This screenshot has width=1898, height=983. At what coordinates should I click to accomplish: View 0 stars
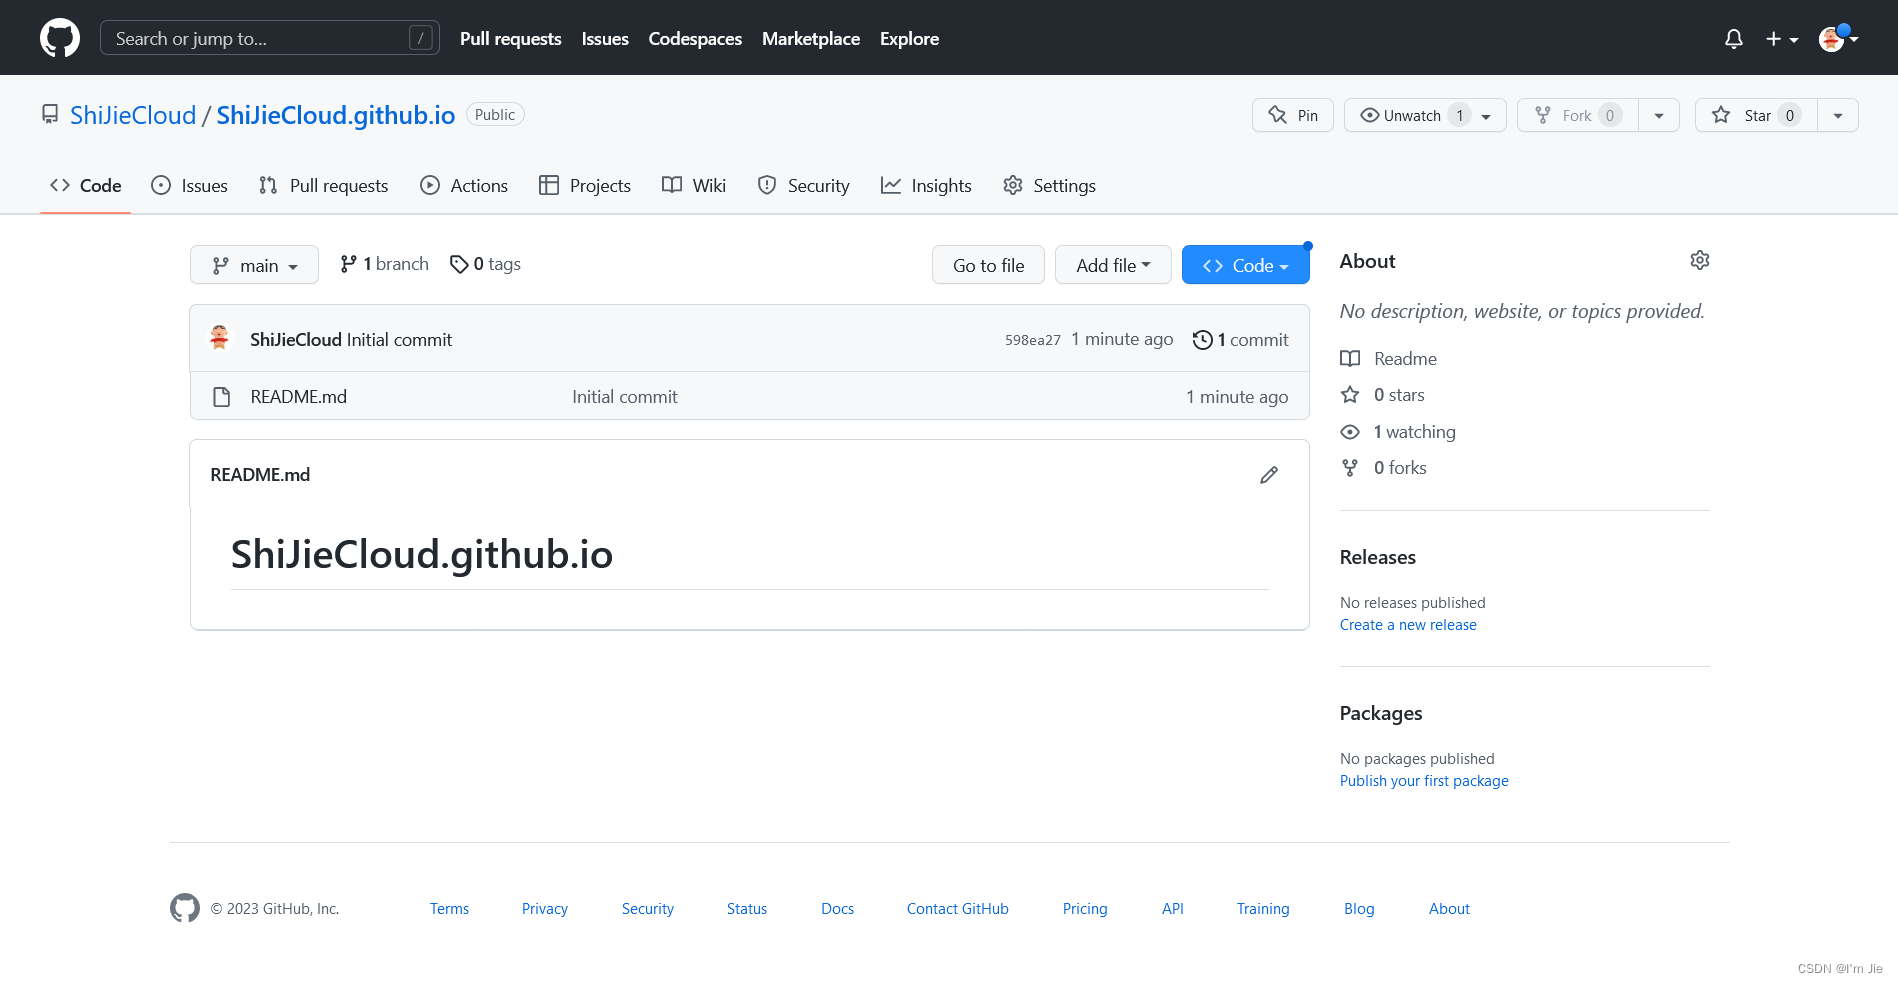(x=1383, y=395)
